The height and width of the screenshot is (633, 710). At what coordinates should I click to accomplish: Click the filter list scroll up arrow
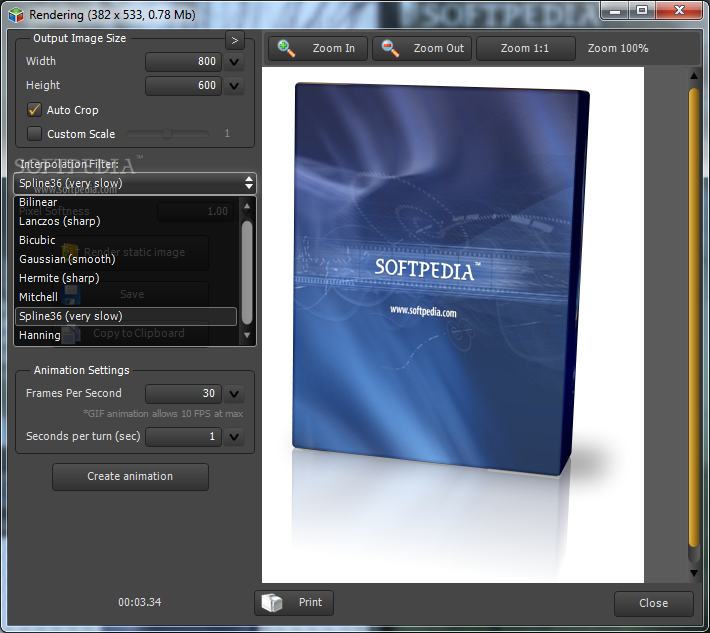pyautogui.click(x=247, y=207)
